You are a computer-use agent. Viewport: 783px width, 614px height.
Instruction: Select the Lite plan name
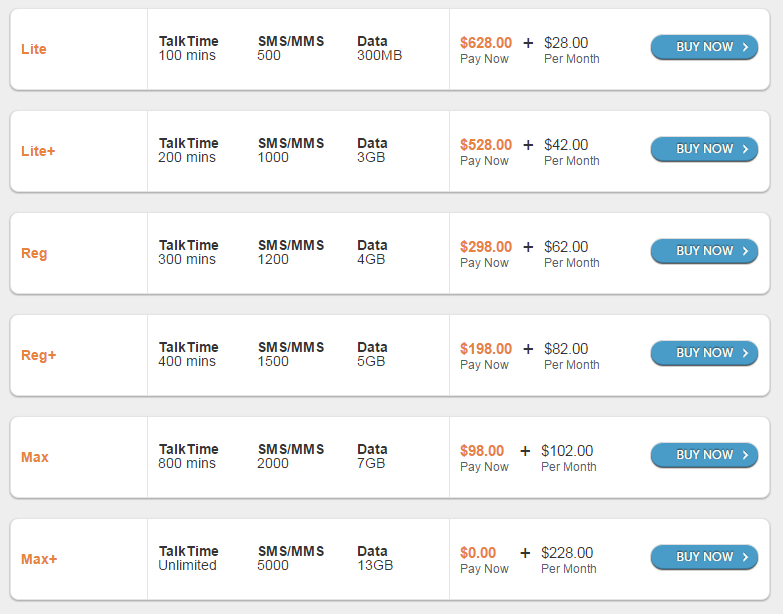point(34,49)
